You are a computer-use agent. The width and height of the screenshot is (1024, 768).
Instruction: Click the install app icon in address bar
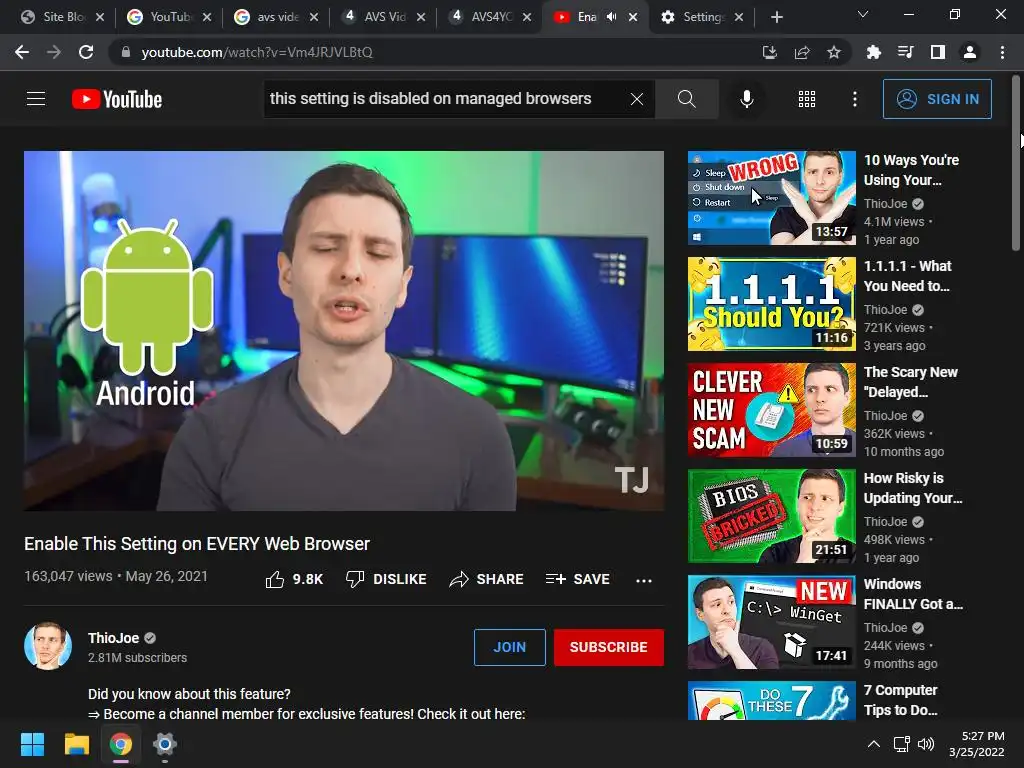(769, 52)
